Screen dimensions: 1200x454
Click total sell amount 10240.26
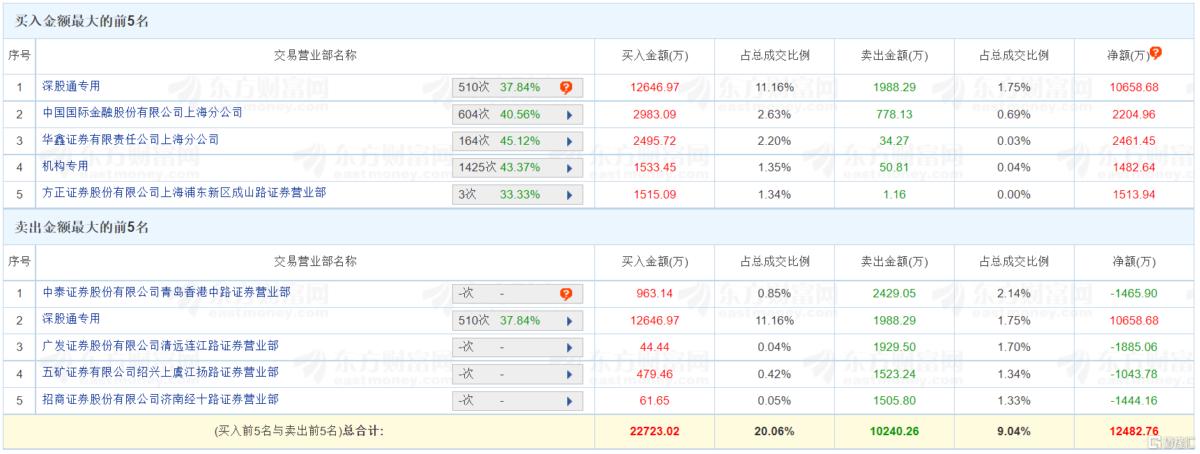893,431
